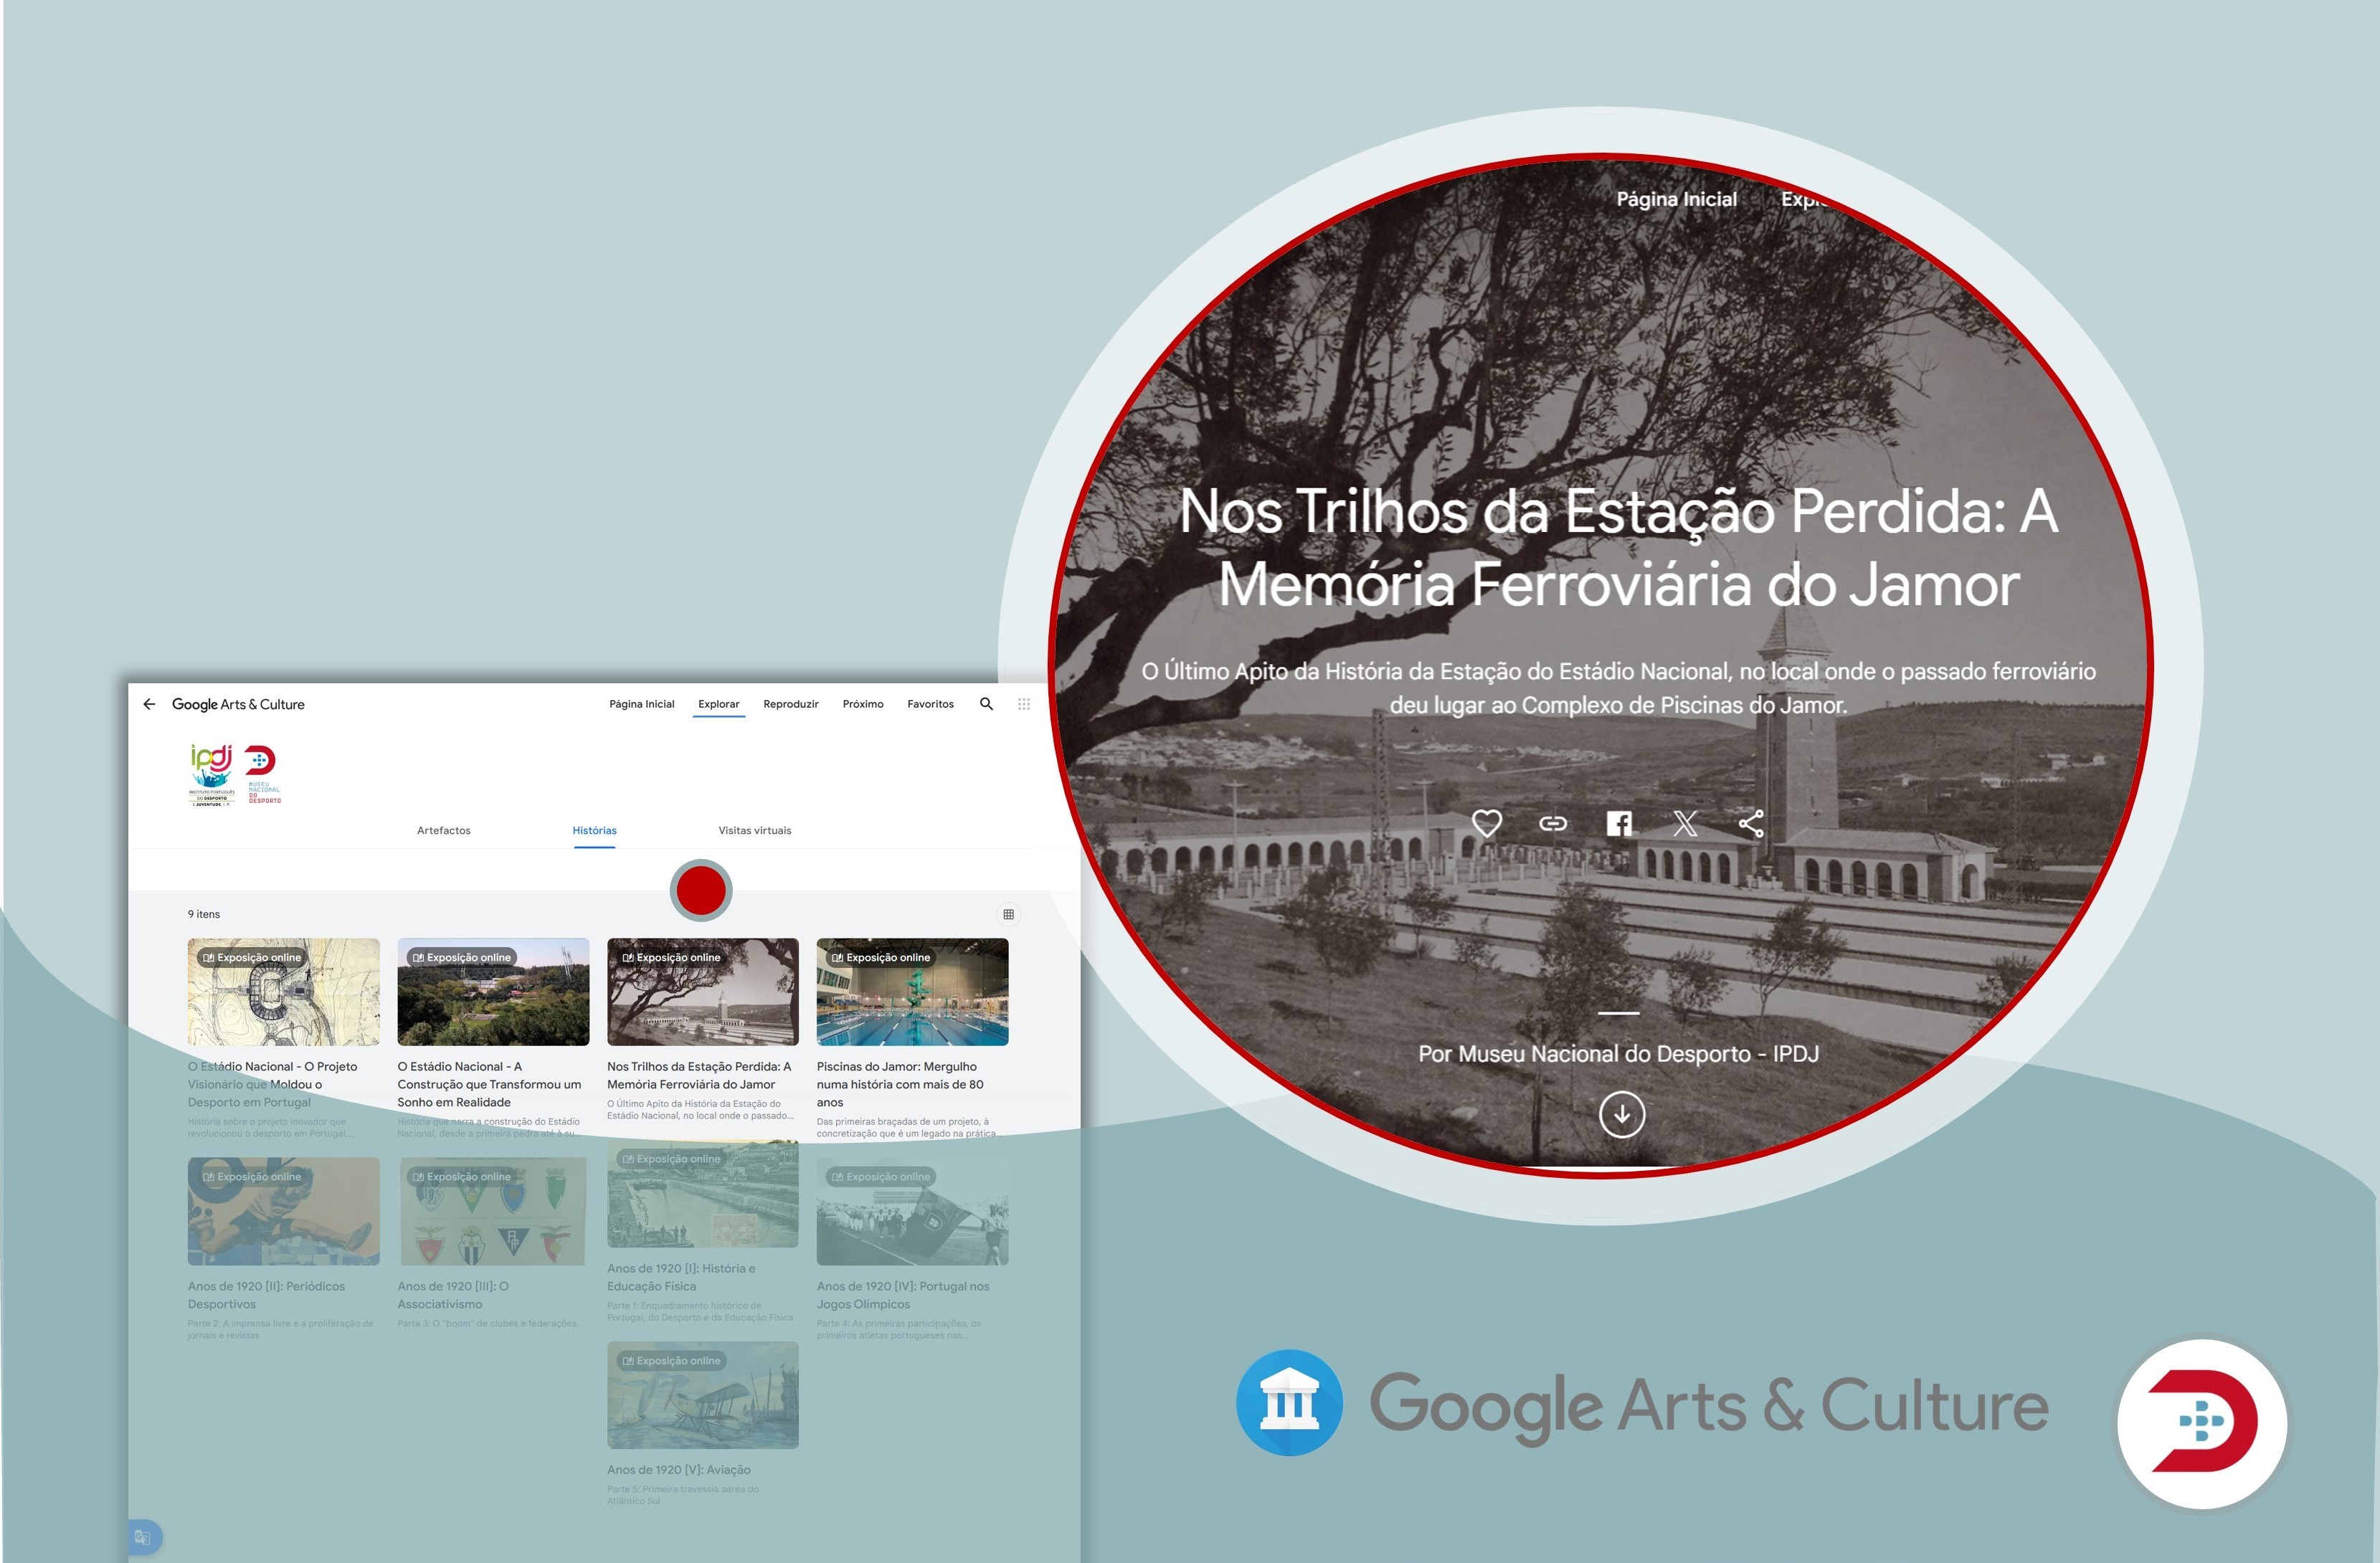This screenshot has width=2380, height=1563.
Task: Open the generic share icon
Action: pos(1751,823)
